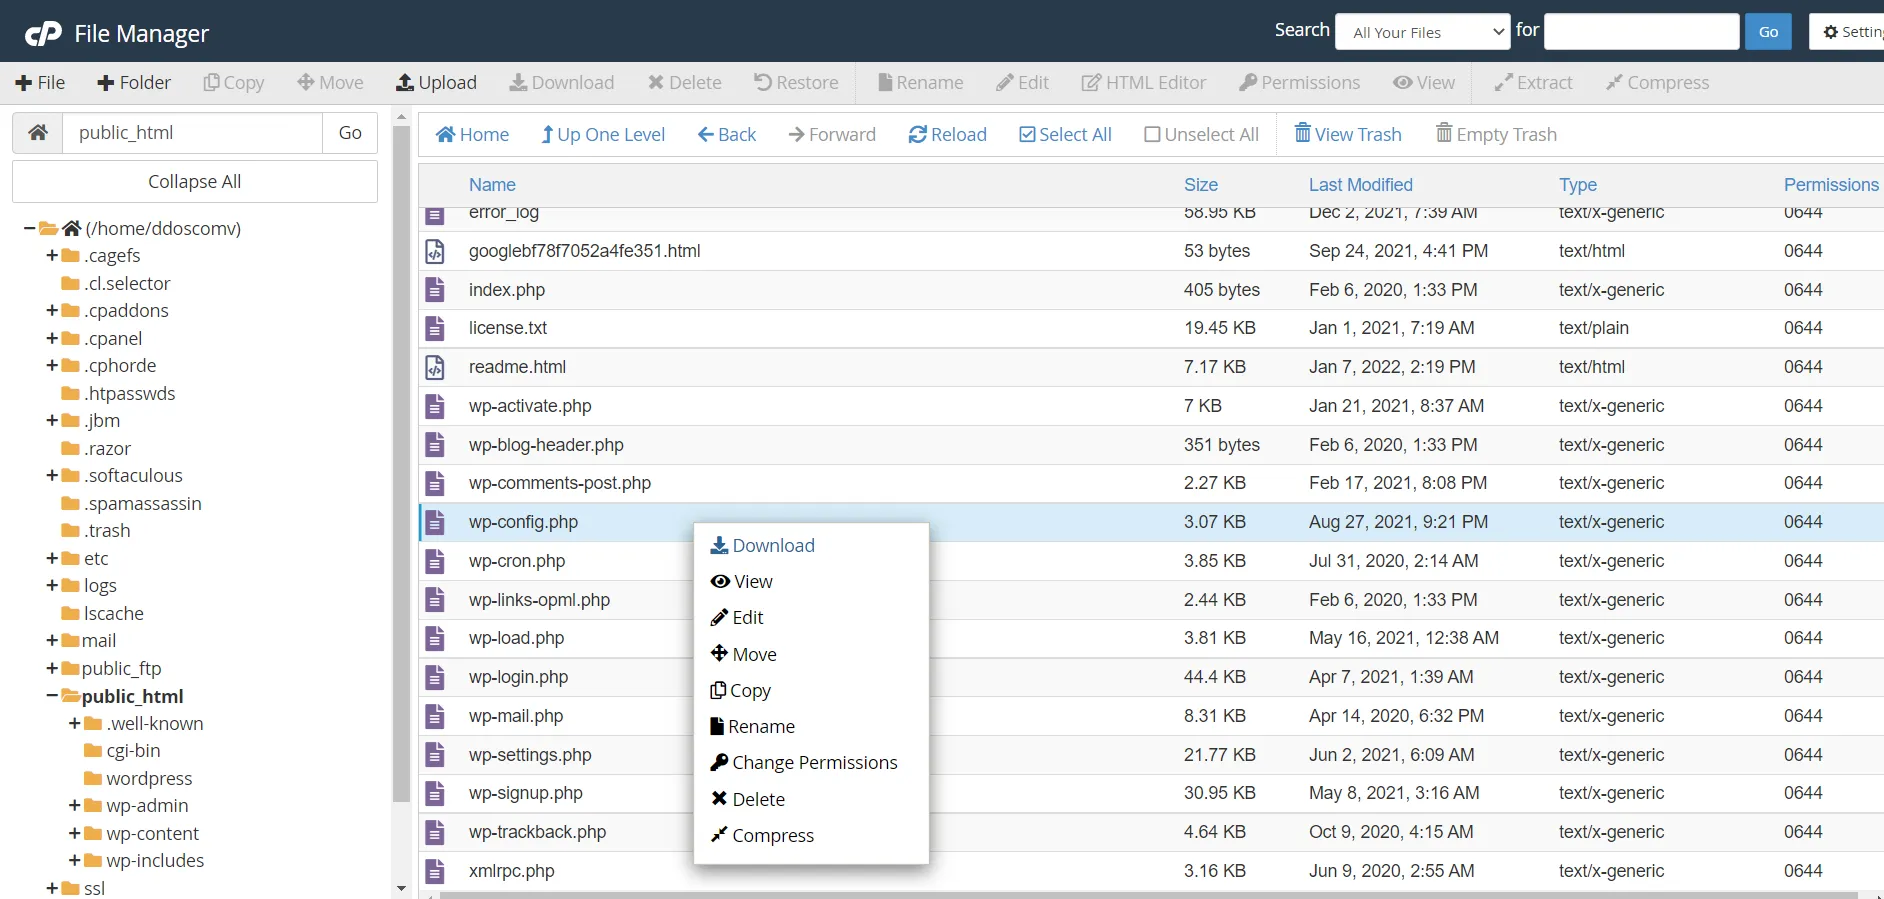Click the public_html path input field

(x=193, y=132)
